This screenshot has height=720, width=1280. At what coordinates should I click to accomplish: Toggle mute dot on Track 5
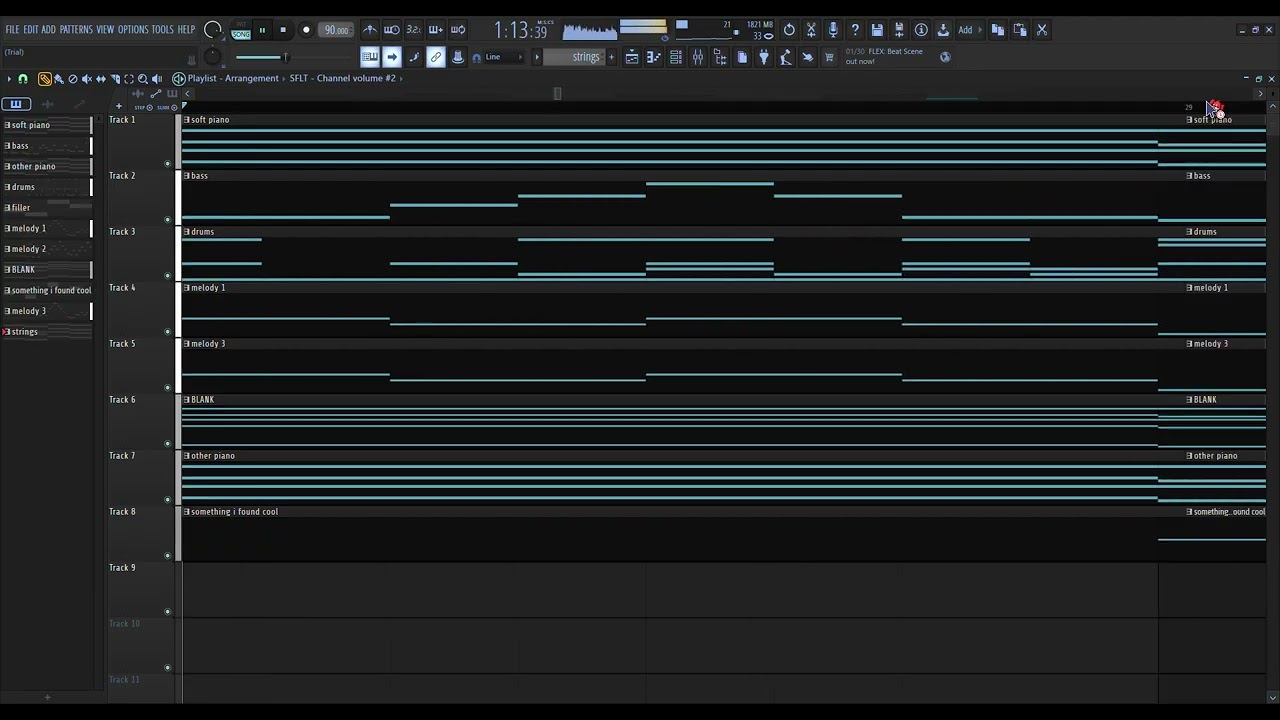tap(167, 387)
